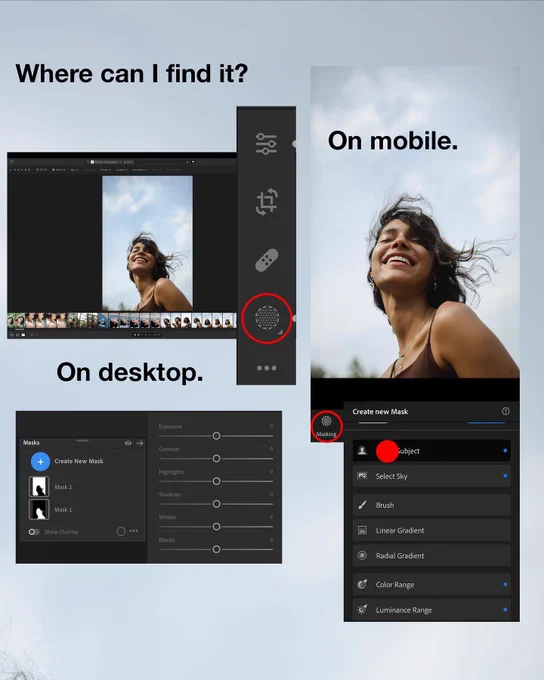Choose the Linear Gradient mask option
The height and width of the screenshot is (680, 544).
click(432, 530)
